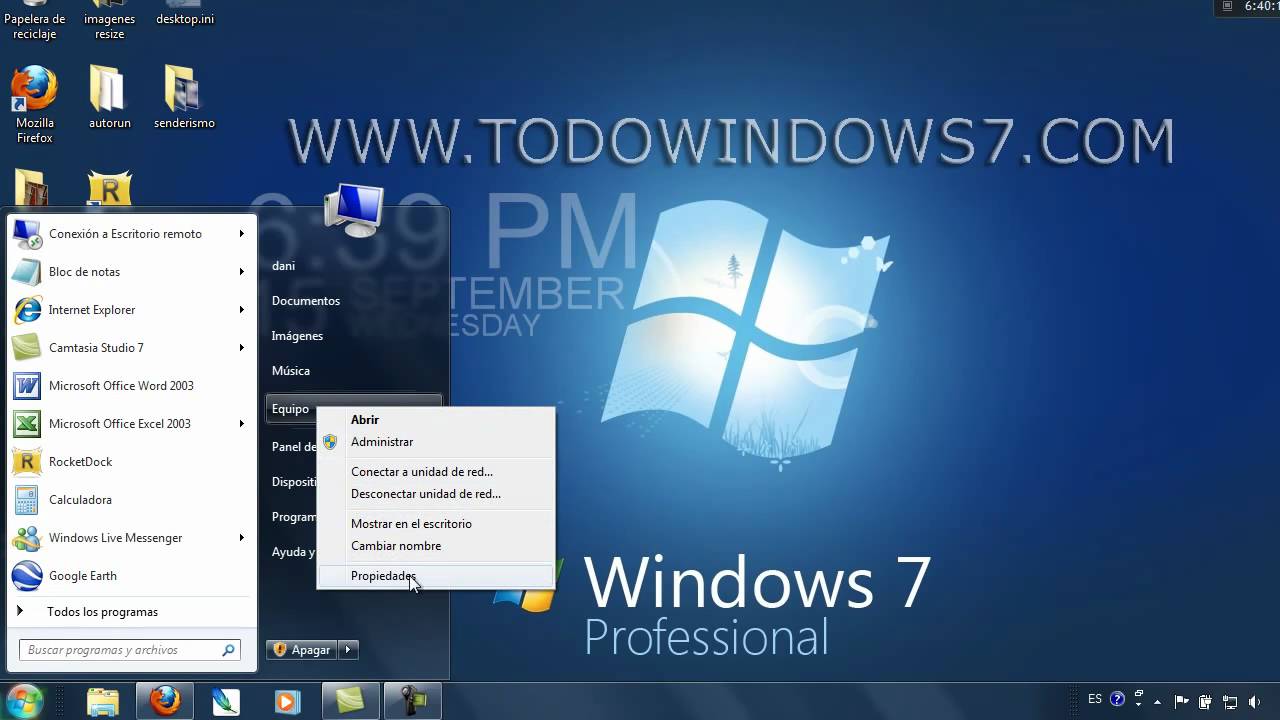The height and width of the screenshot is (720, 1280).
Task: Click the ES language indicator
Action: (x=1095, y=700)
